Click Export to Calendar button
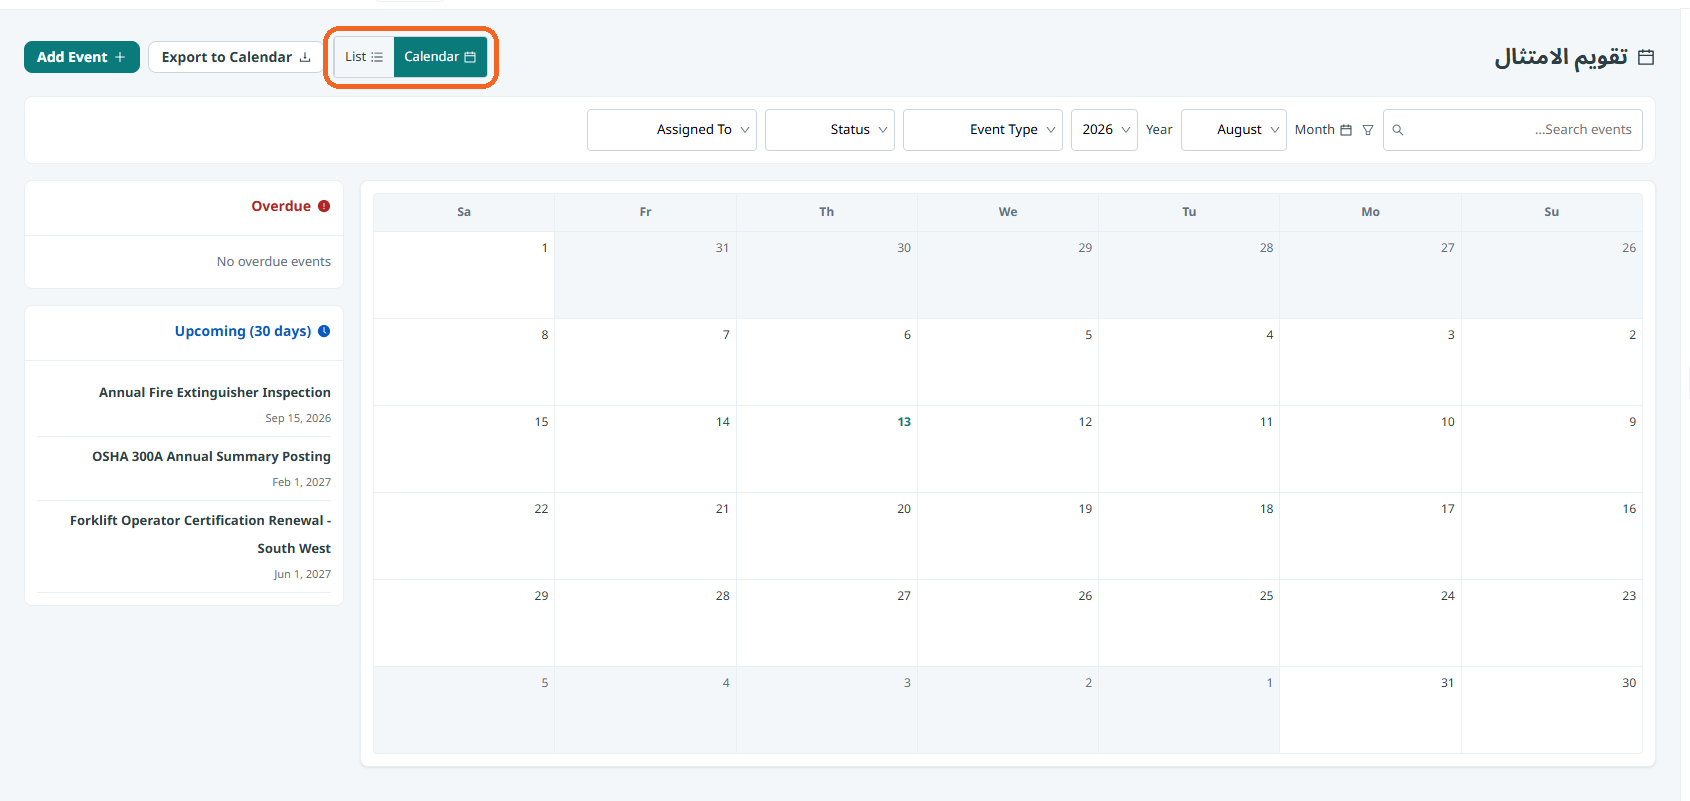 pos(236,57)
